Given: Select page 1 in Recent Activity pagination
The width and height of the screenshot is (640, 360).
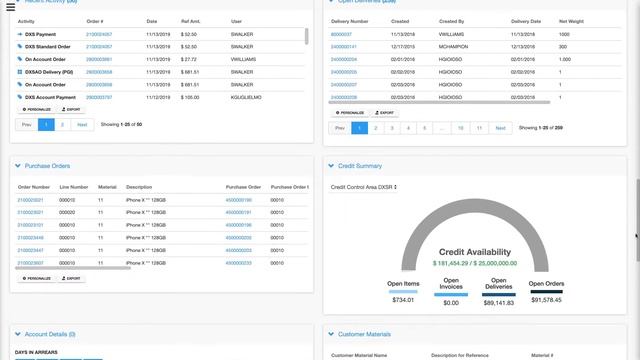Looking at the screenshot, I should click(46, 124).
